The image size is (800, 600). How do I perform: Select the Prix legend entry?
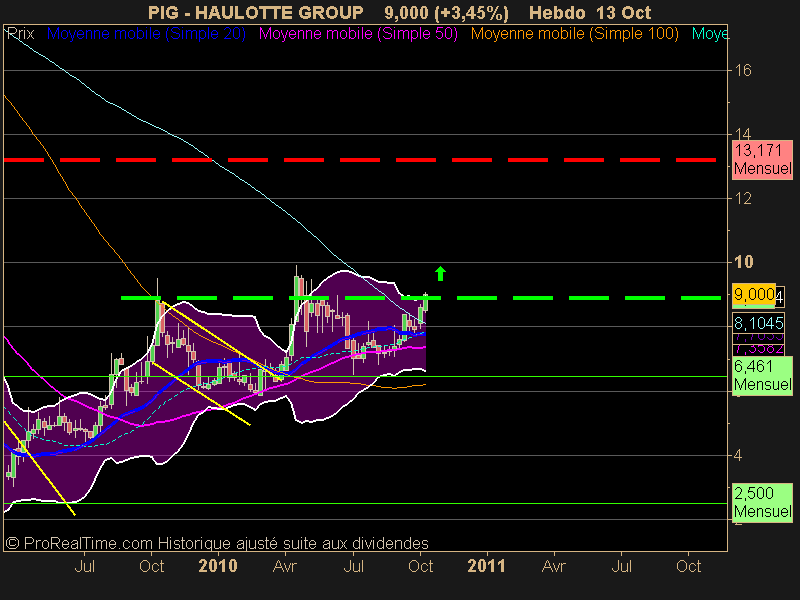20,34
